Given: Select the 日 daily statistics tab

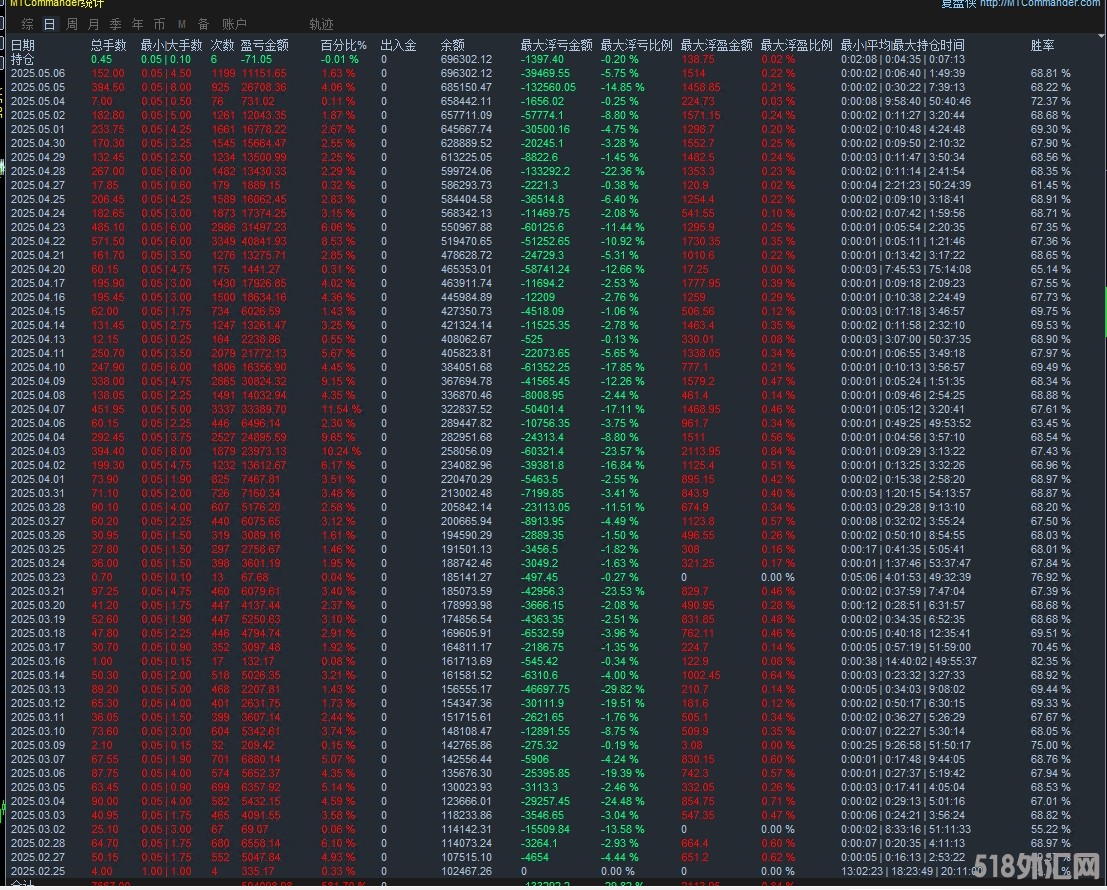Looking at the screenshot, I should click(x=49, y=24).
